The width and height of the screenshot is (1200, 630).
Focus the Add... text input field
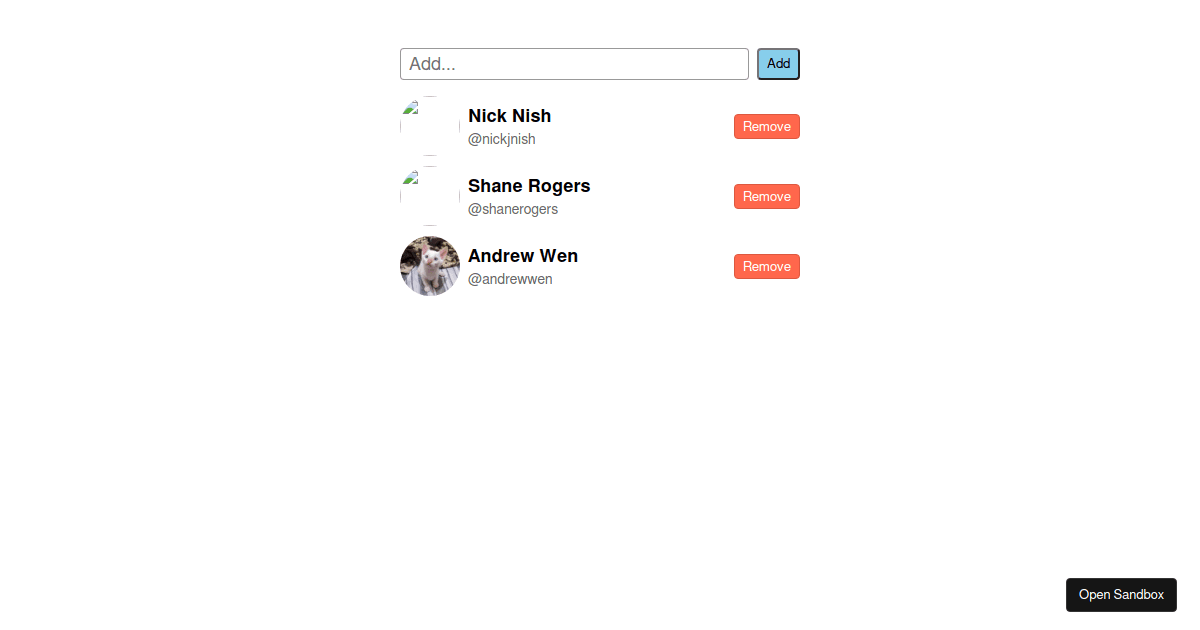coord(574,64)
